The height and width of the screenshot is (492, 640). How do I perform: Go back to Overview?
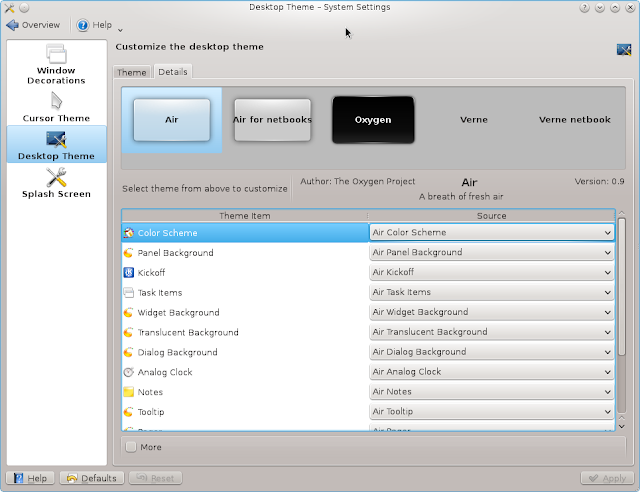pyautogui.click(x=33, y=25)
